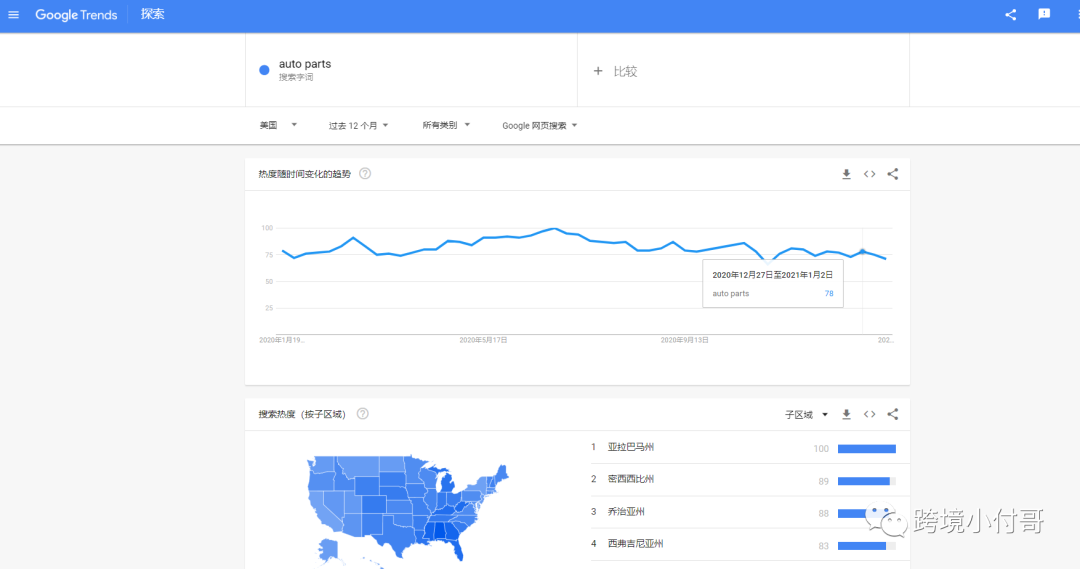Open the 美国 region dropdown
Viewport: 1080px width, 569px height.
point(278,125)
